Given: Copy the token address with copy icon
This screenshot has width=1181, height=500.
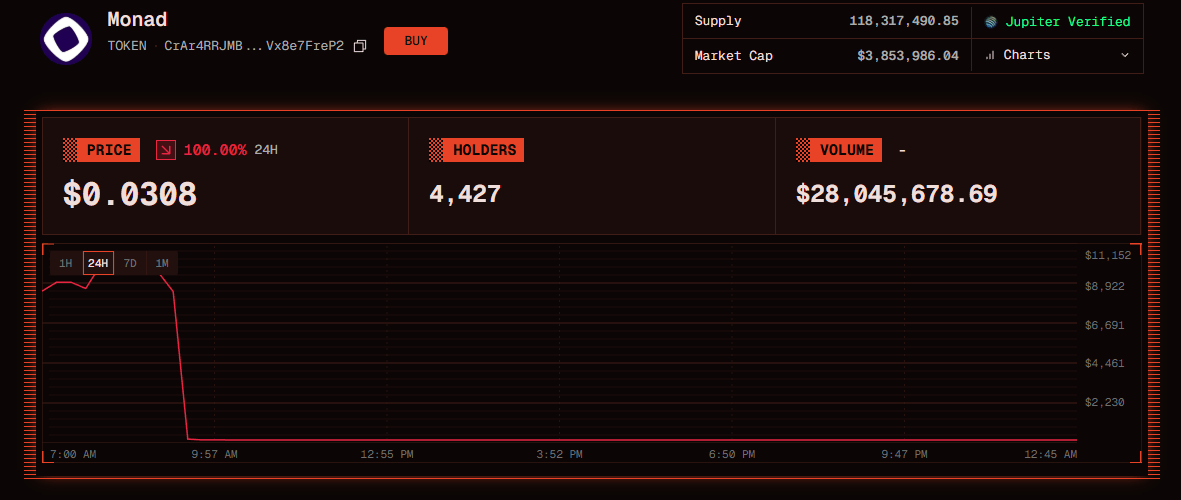Looking at the screenshot, I should pyautogui.click(x=360, y=46).
